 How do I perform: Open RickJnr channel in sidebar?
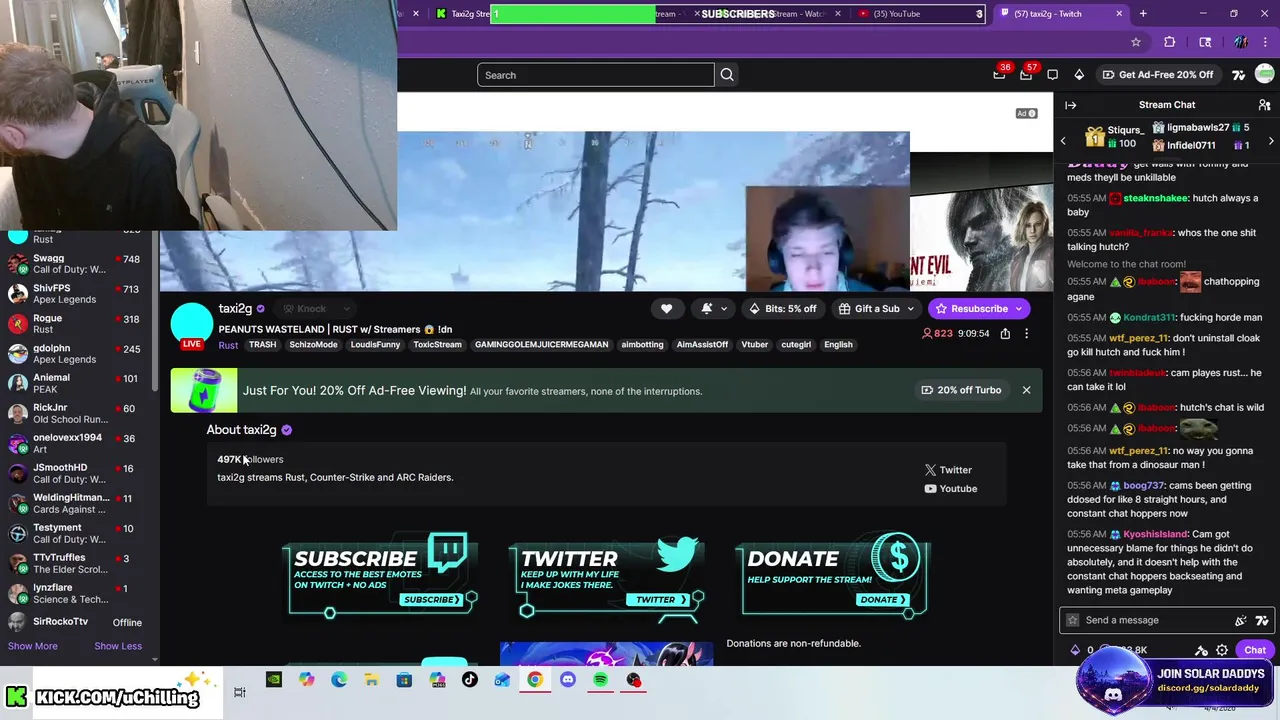pos(76,414)
